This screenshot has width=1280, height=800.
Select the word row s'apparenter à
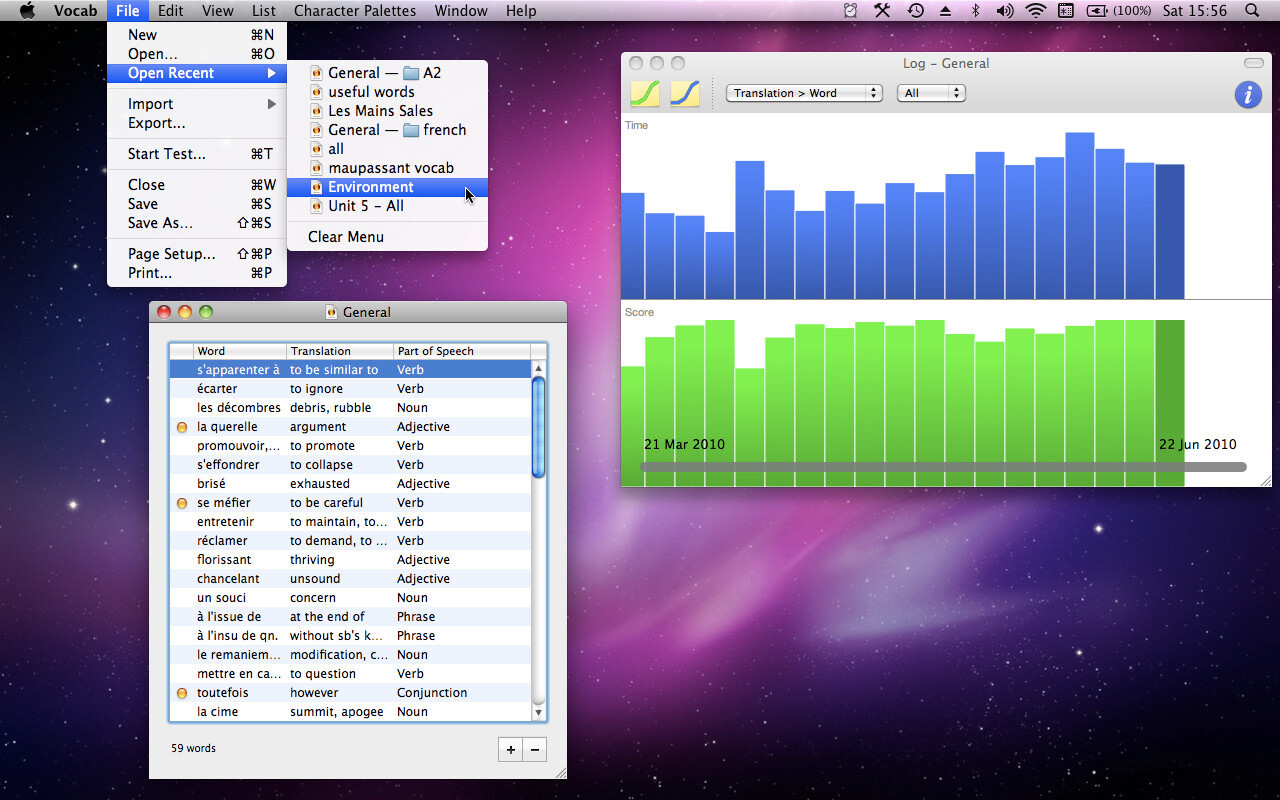350,370
